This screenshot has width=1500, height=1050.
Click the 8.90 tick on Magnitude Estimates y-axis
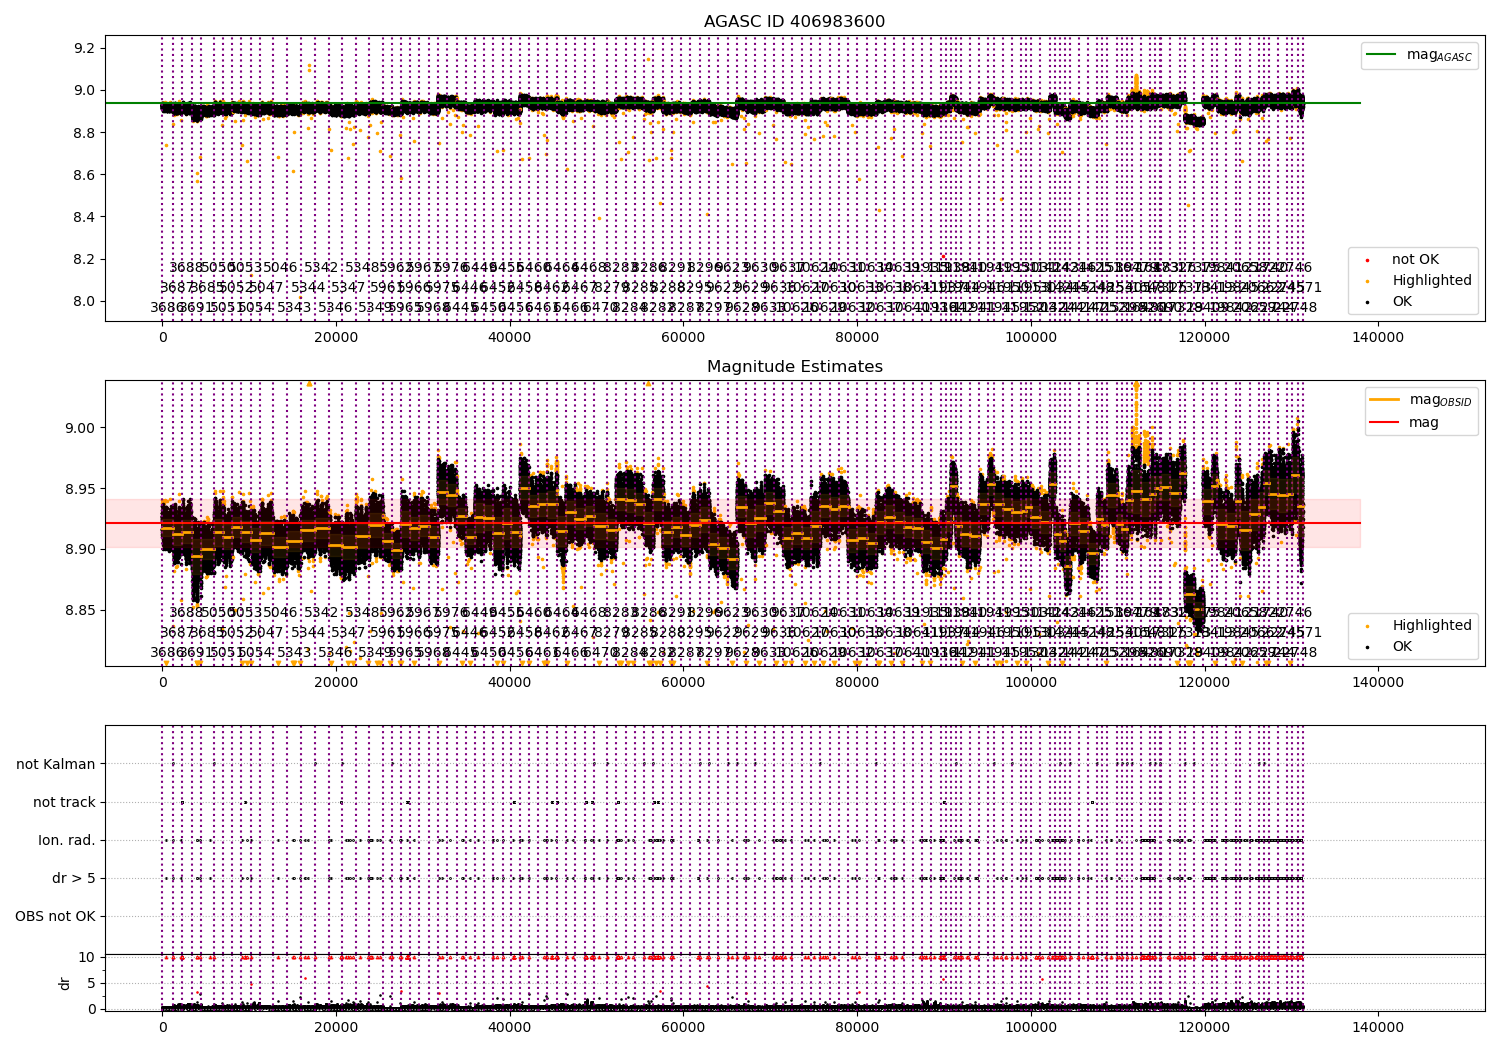[x=81, y=549]
